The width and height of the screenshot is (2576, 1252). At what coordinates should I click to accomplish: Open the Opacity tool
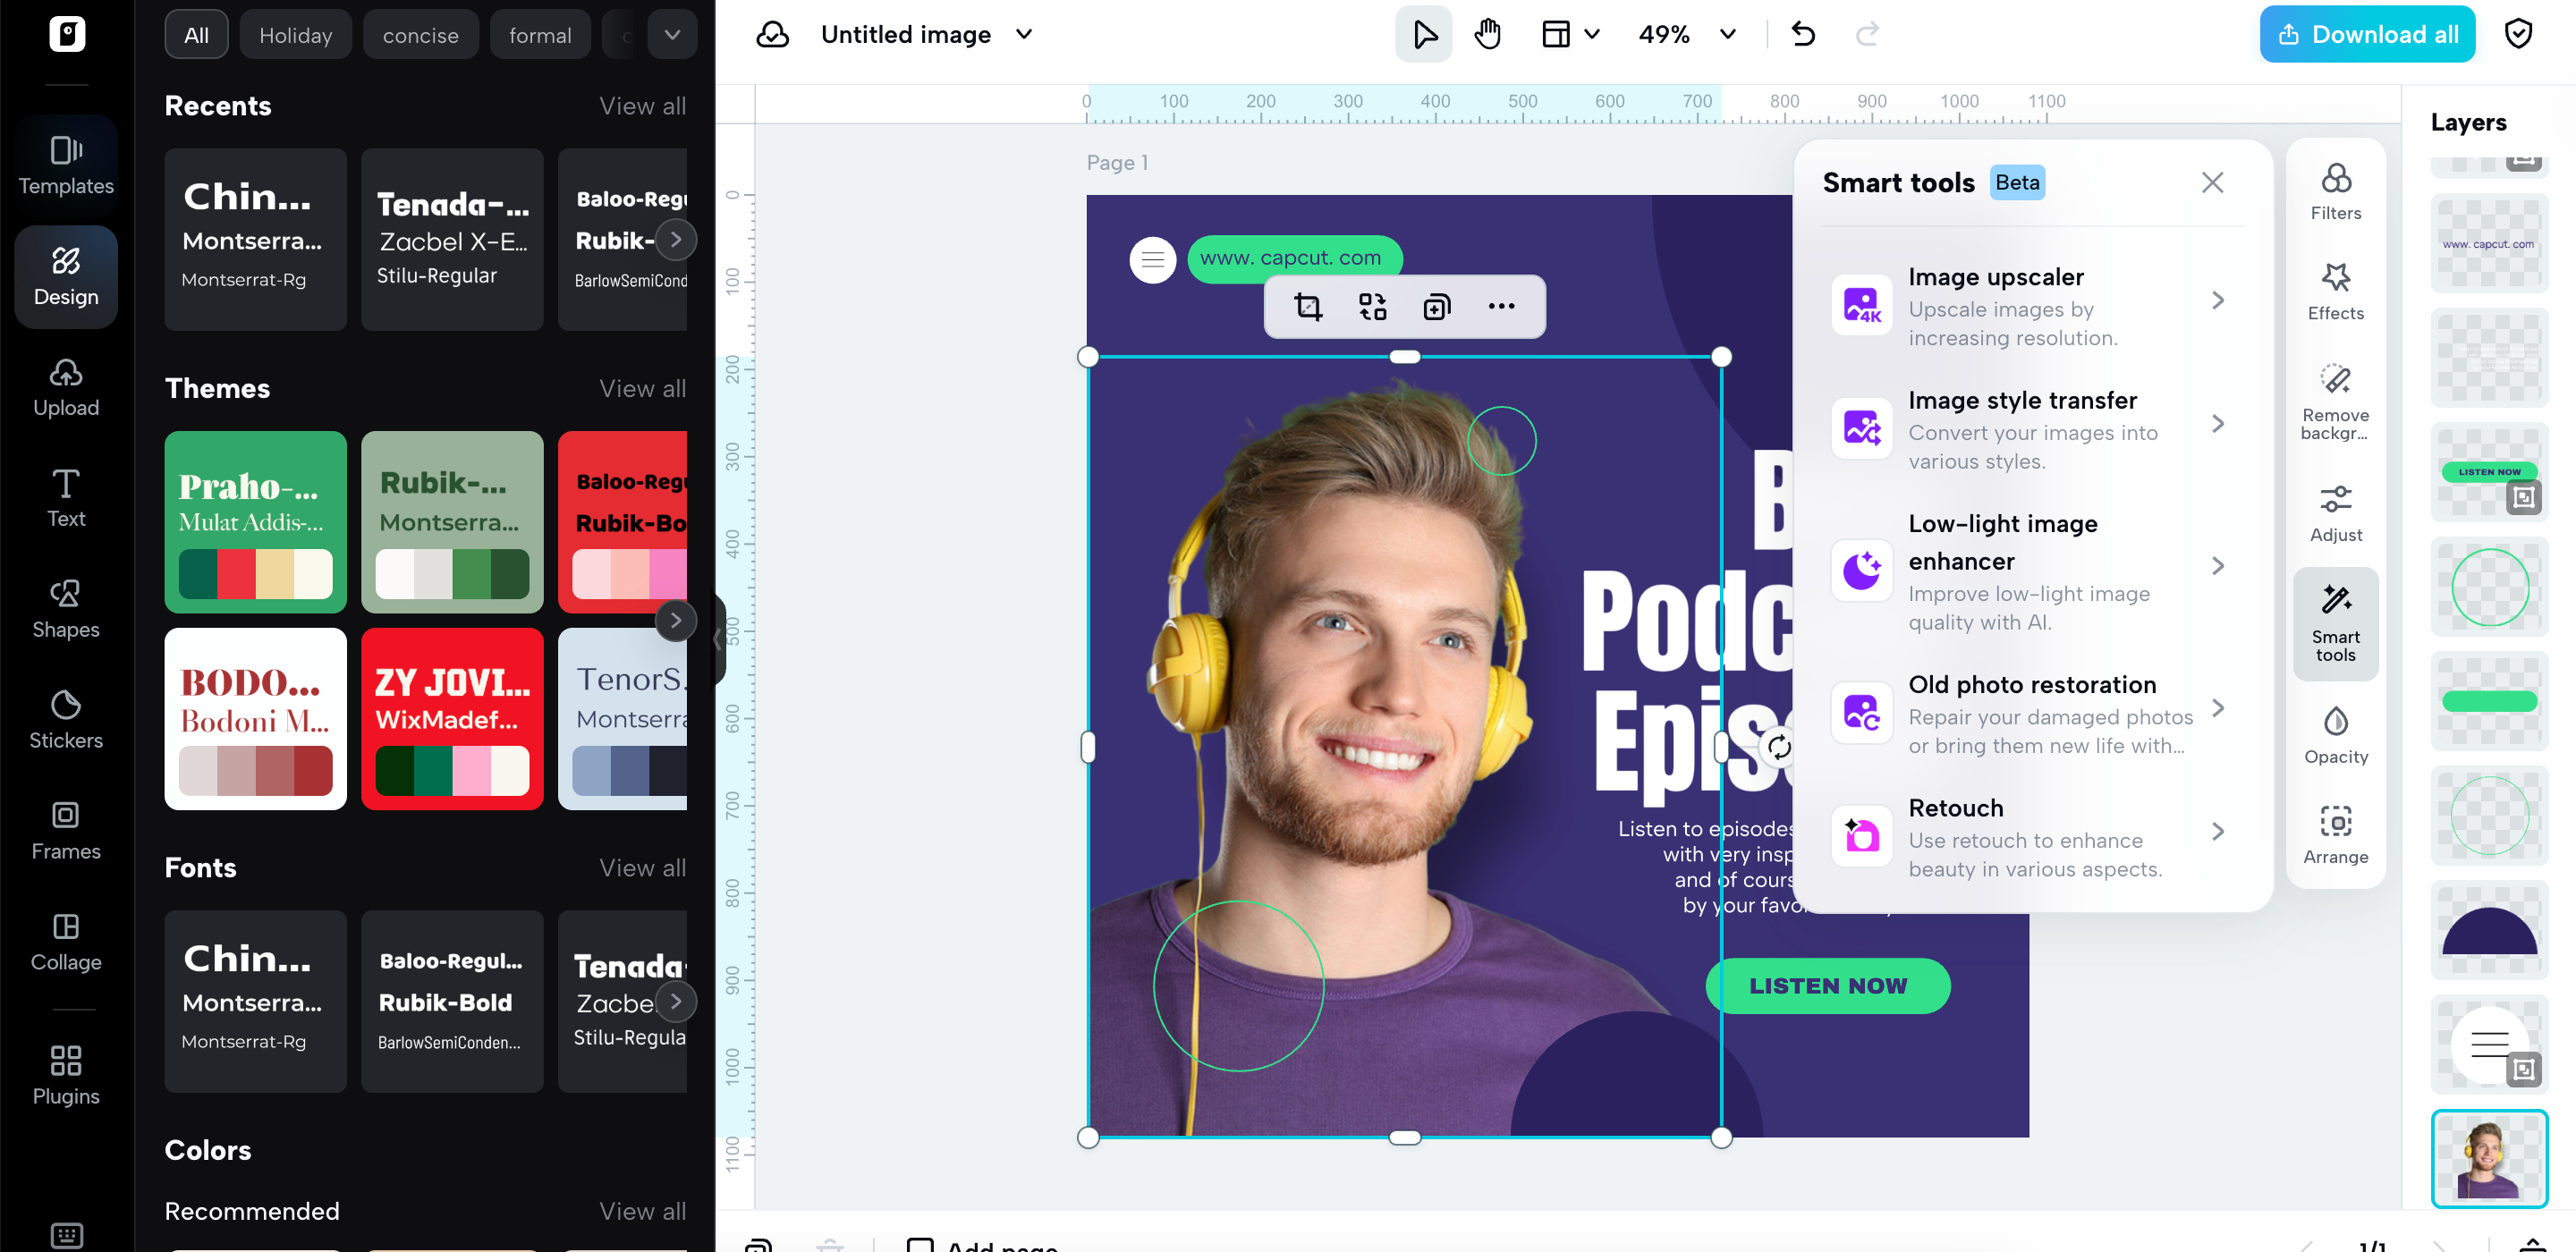[2336, 736]
